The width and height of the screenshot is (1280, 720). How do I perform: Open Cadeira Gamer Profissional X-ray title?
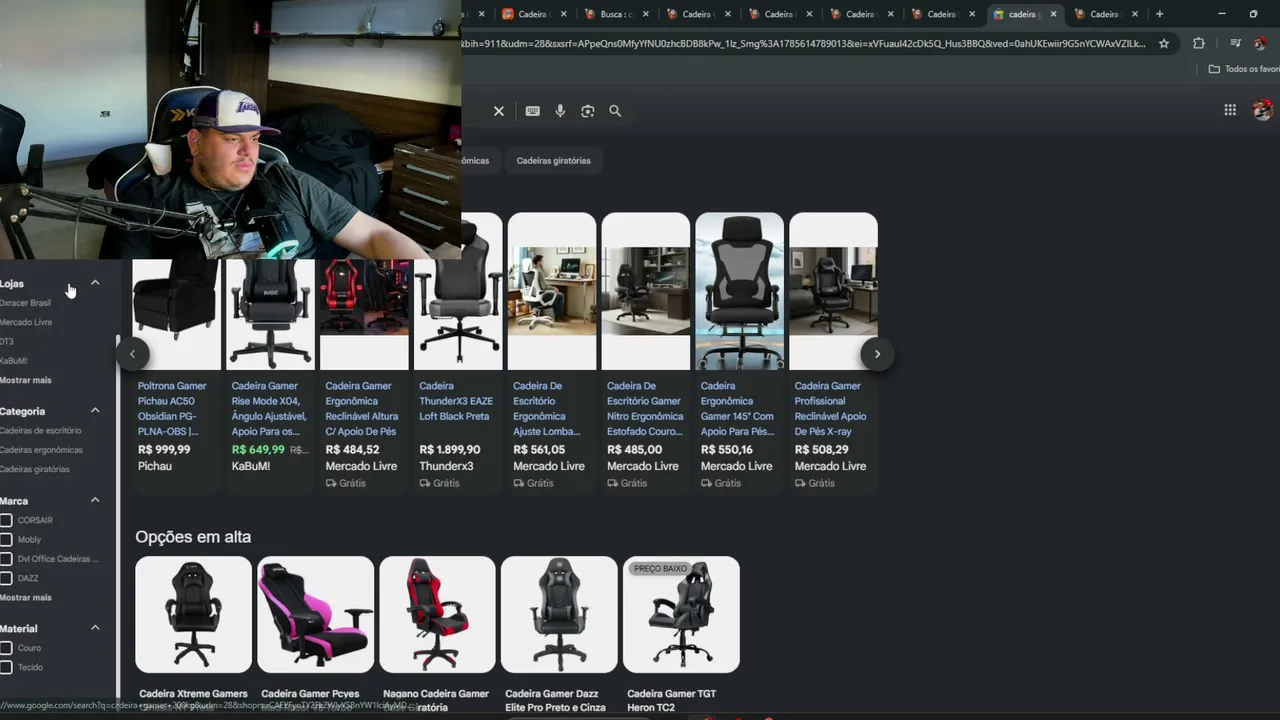click(x=831, y=408)
